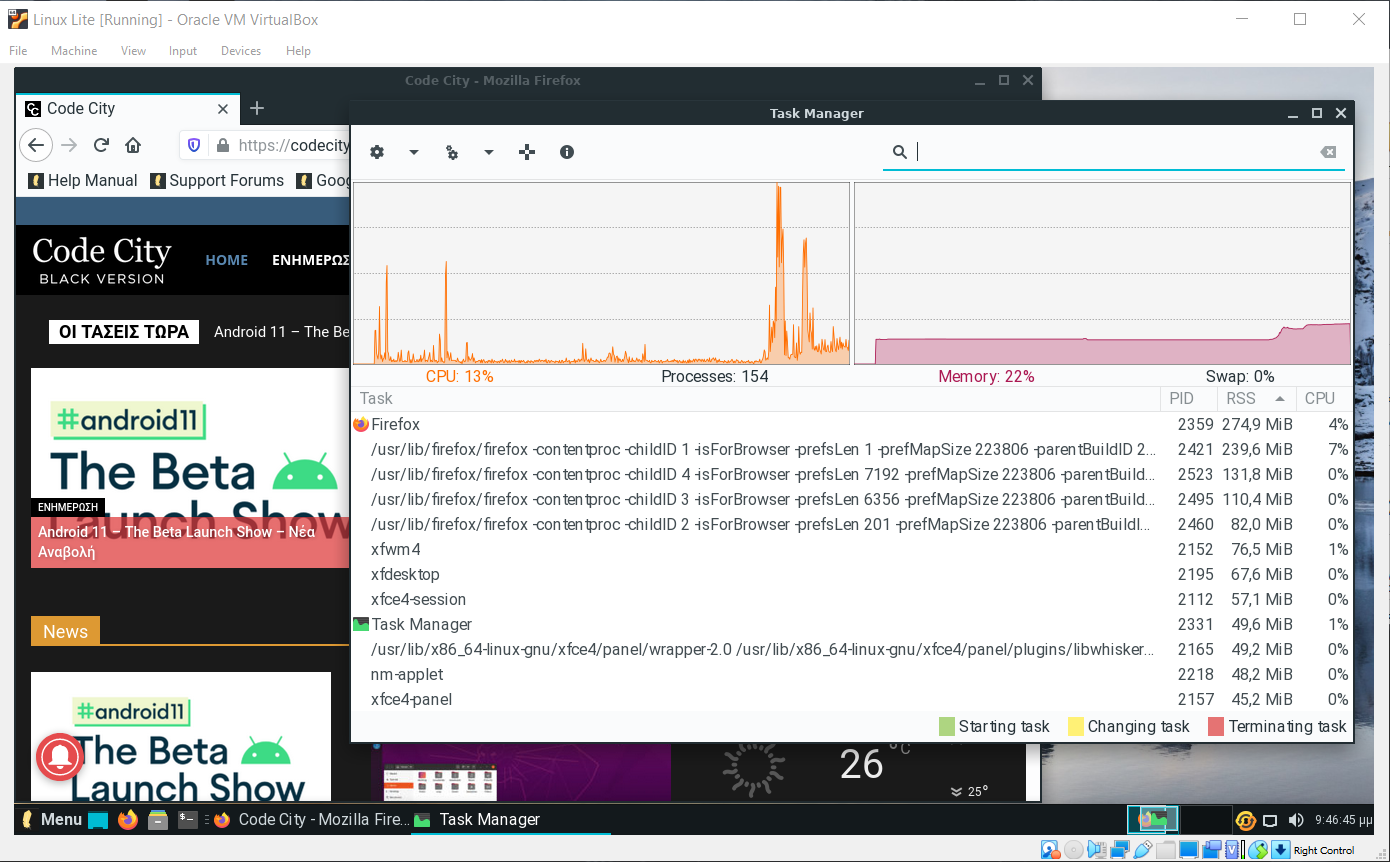Go forward in the Firefox window

coord(69,145)
